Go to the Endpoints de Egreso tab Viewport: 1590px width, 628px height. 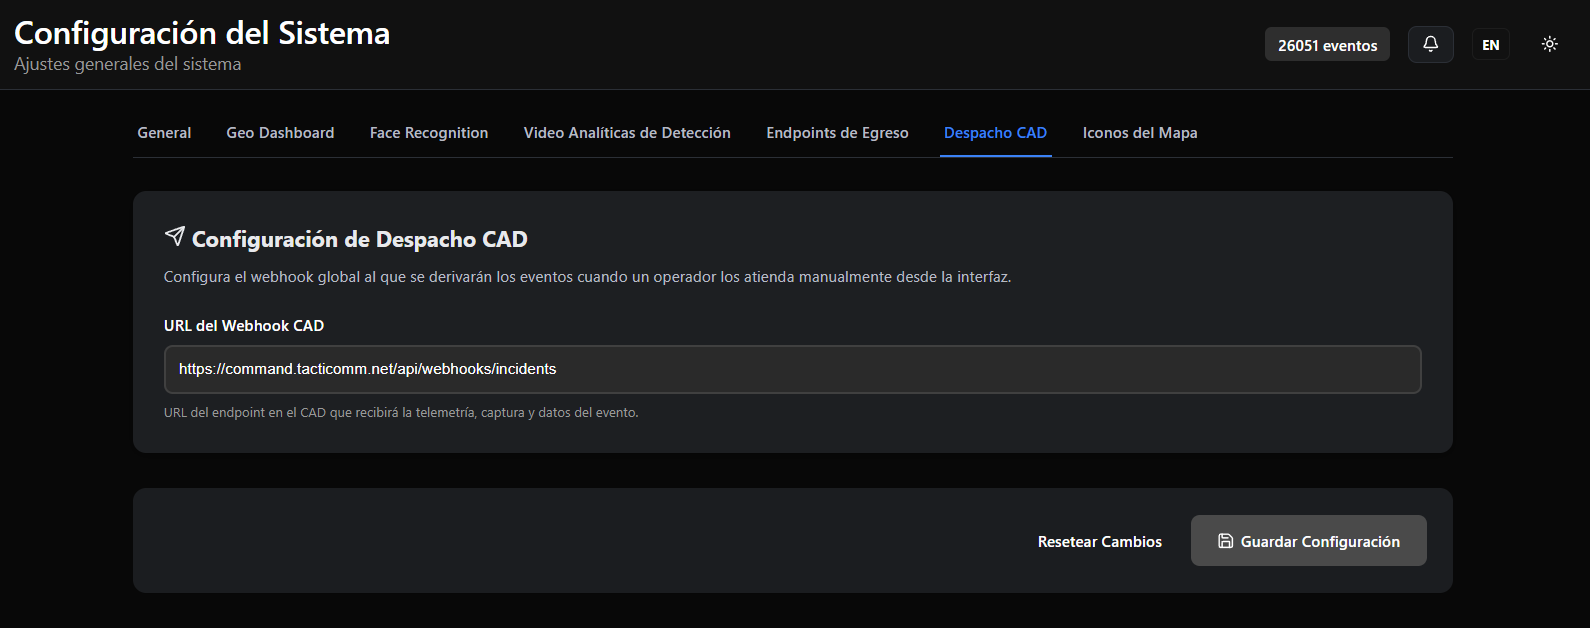[x=837, y=133]
